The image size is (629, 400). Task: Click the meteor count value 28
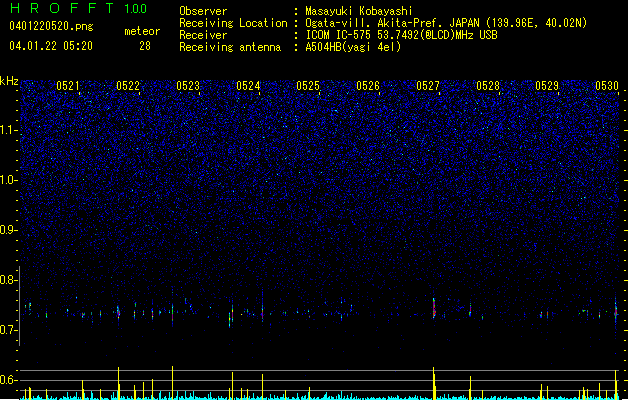[145, 46]
